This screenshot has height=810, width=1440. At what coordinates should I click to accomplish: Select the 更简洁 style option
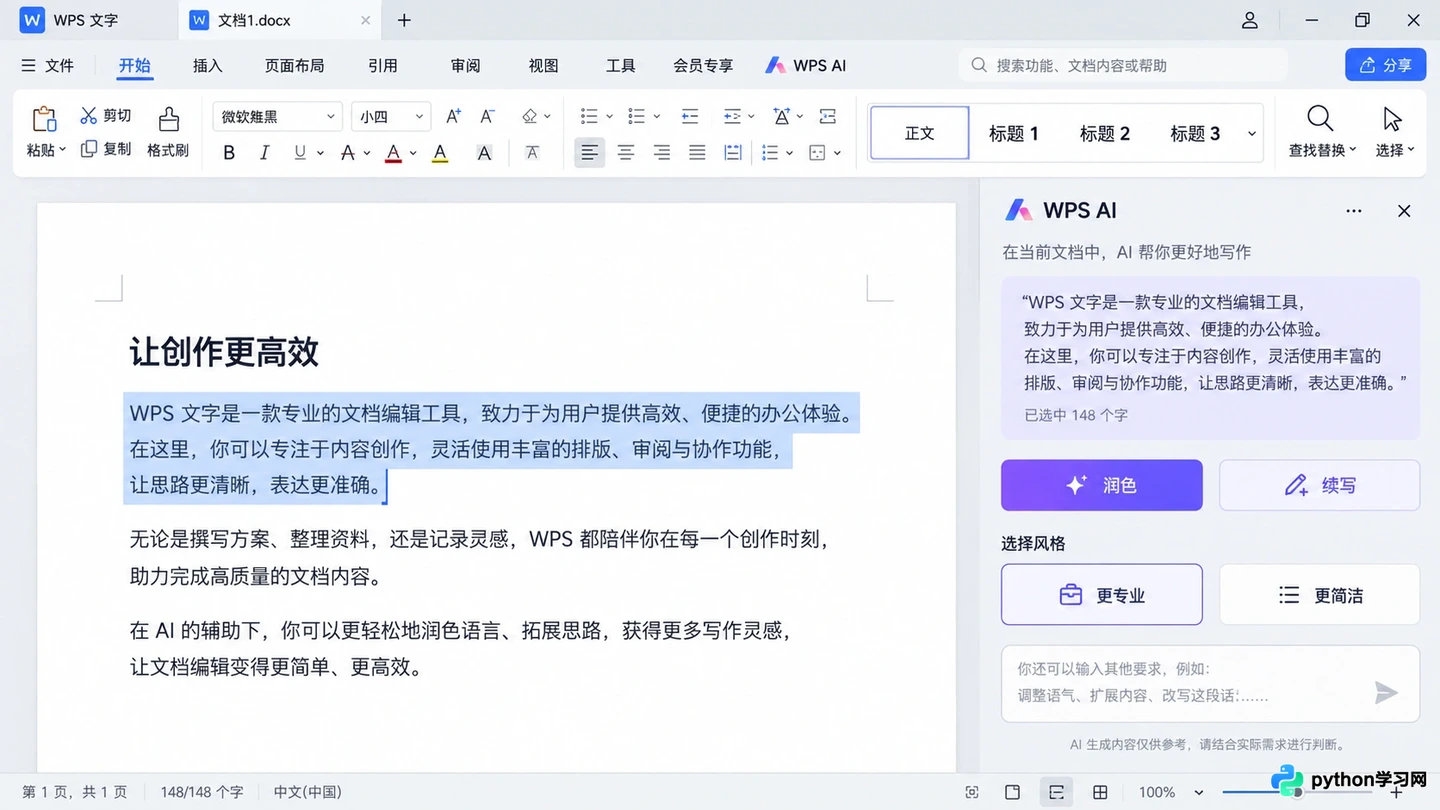tap(1320, 595)
